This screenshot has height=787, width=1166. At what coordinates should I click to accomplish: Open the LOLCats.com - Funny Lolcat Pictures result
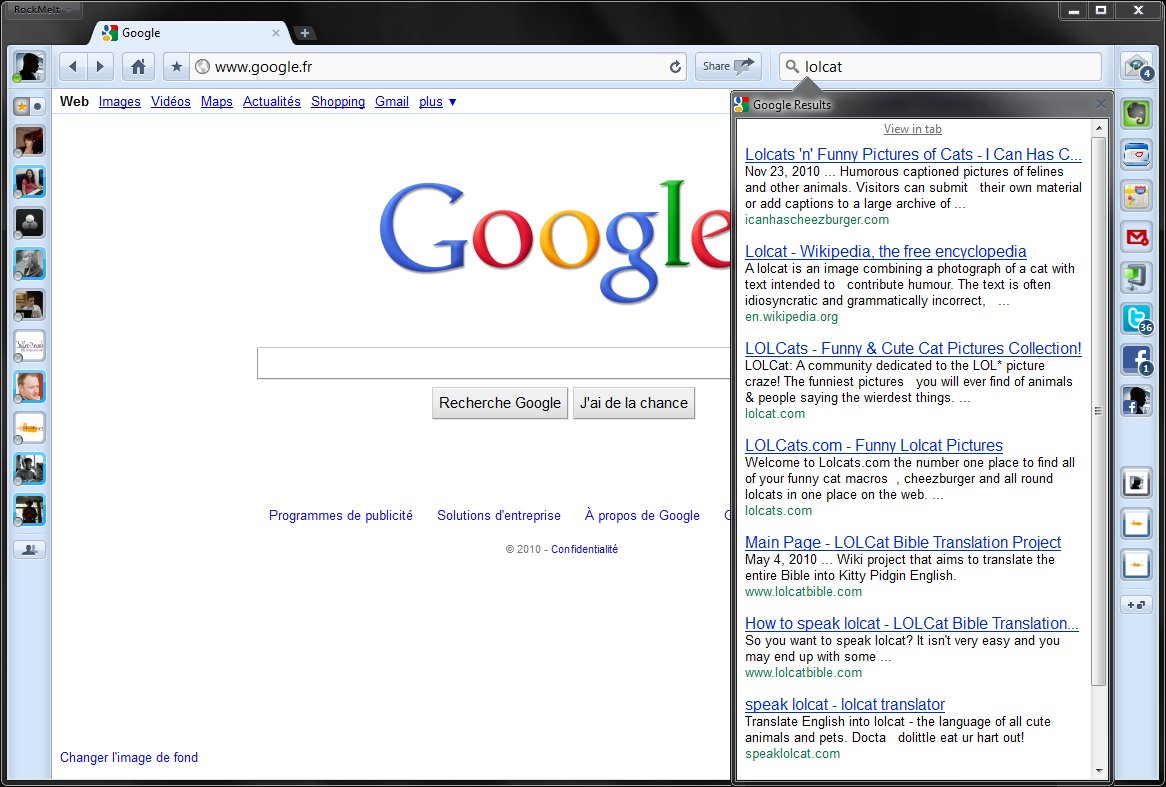point(874,446)
